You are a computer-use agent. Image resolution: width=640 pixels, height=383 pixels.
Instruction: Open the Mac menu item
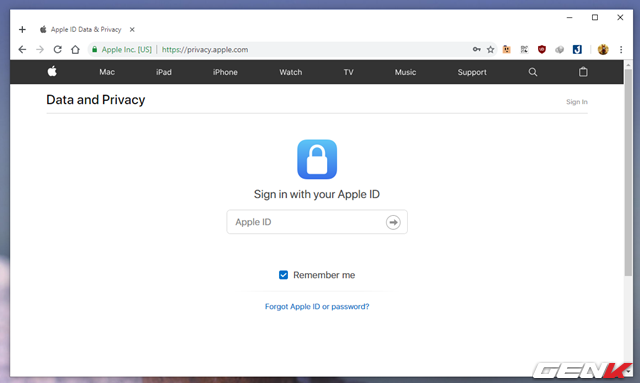click(x=107, y=72)
